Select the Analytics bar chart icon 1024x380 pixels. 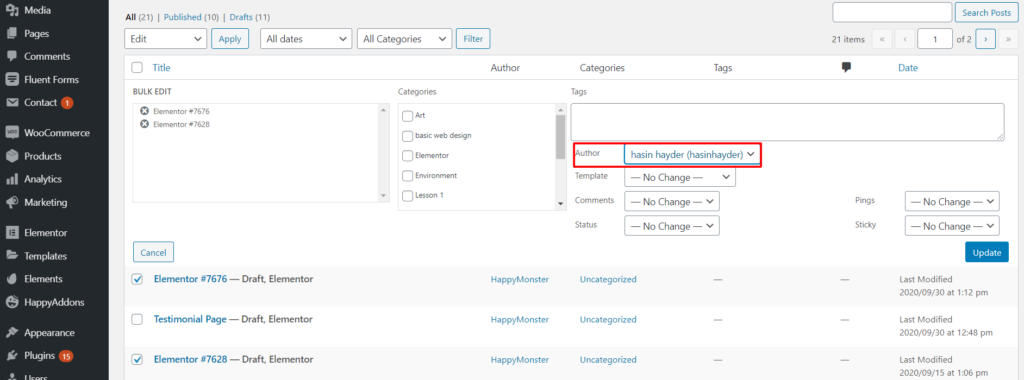[12, 179]
